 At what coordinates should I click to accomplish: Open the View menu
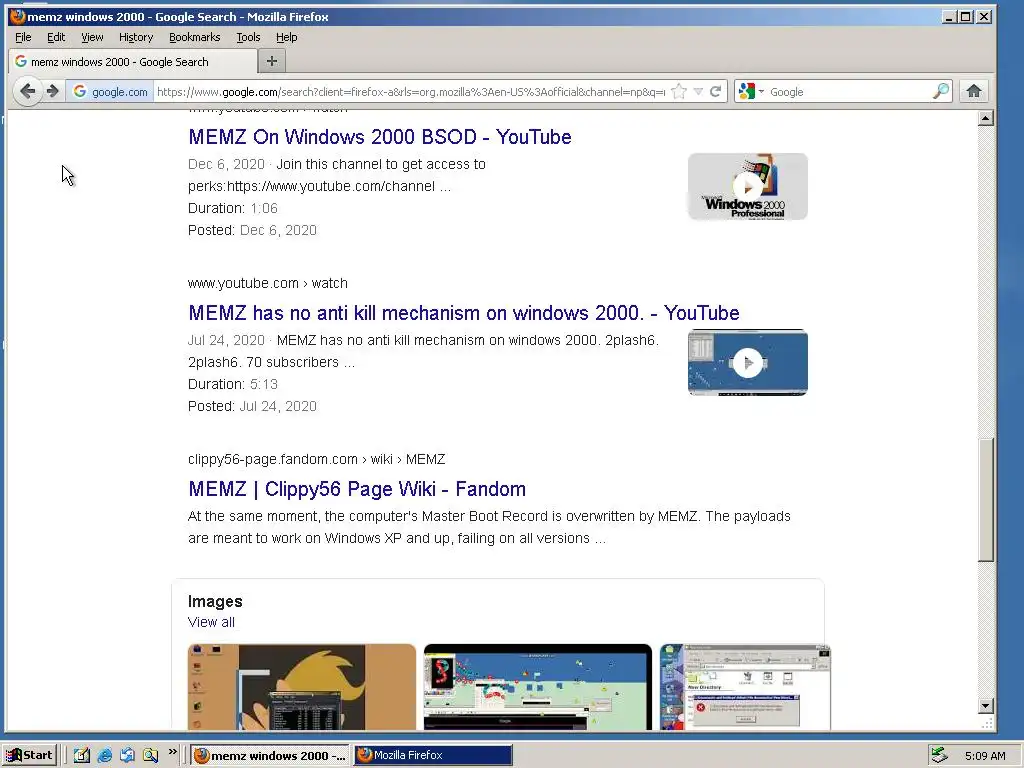[x=92, y=37]
